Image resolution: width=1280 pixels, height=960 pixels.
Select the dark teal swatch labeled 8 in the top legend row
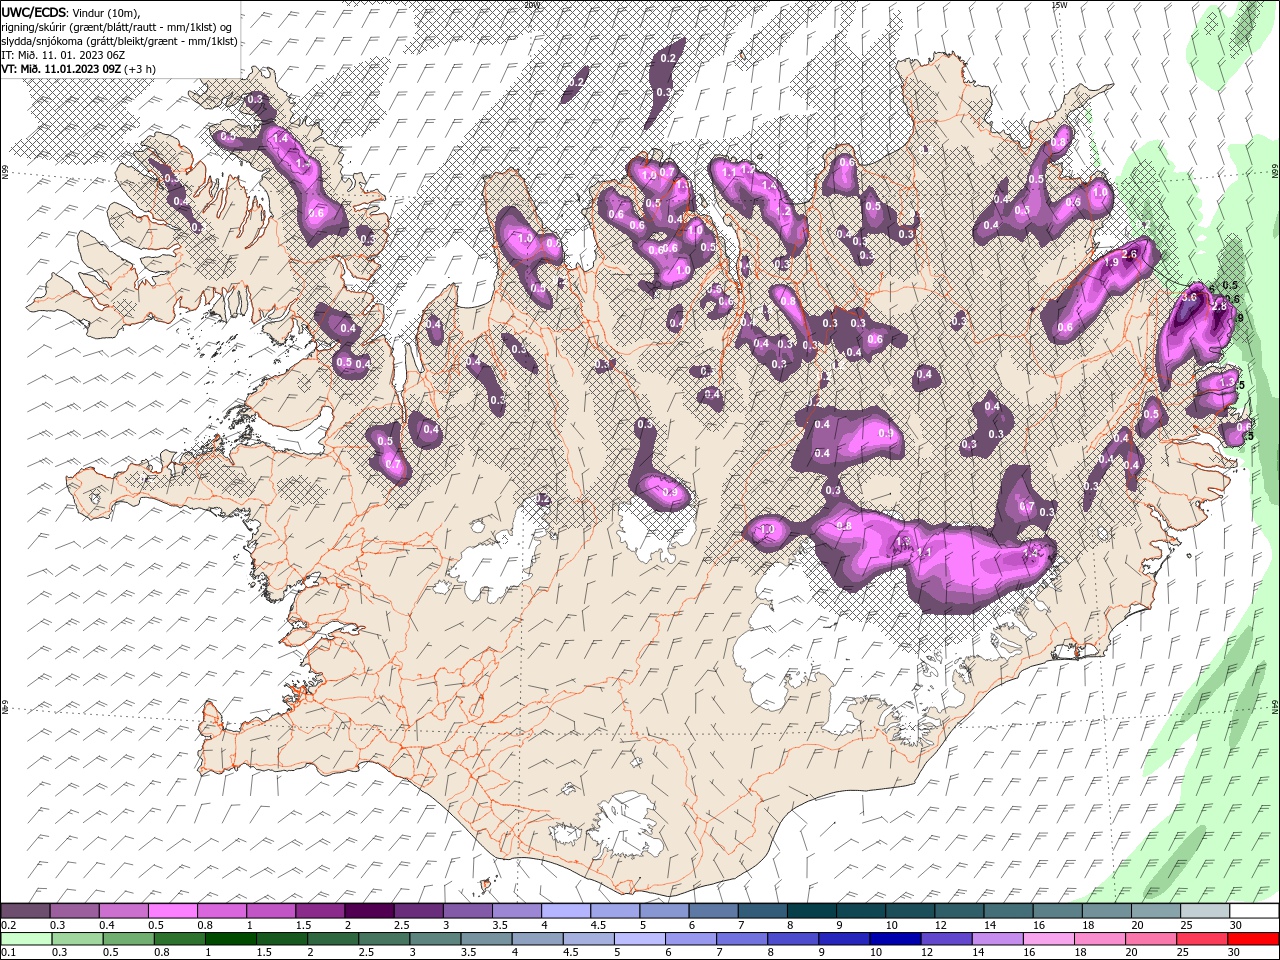[811, 910]
